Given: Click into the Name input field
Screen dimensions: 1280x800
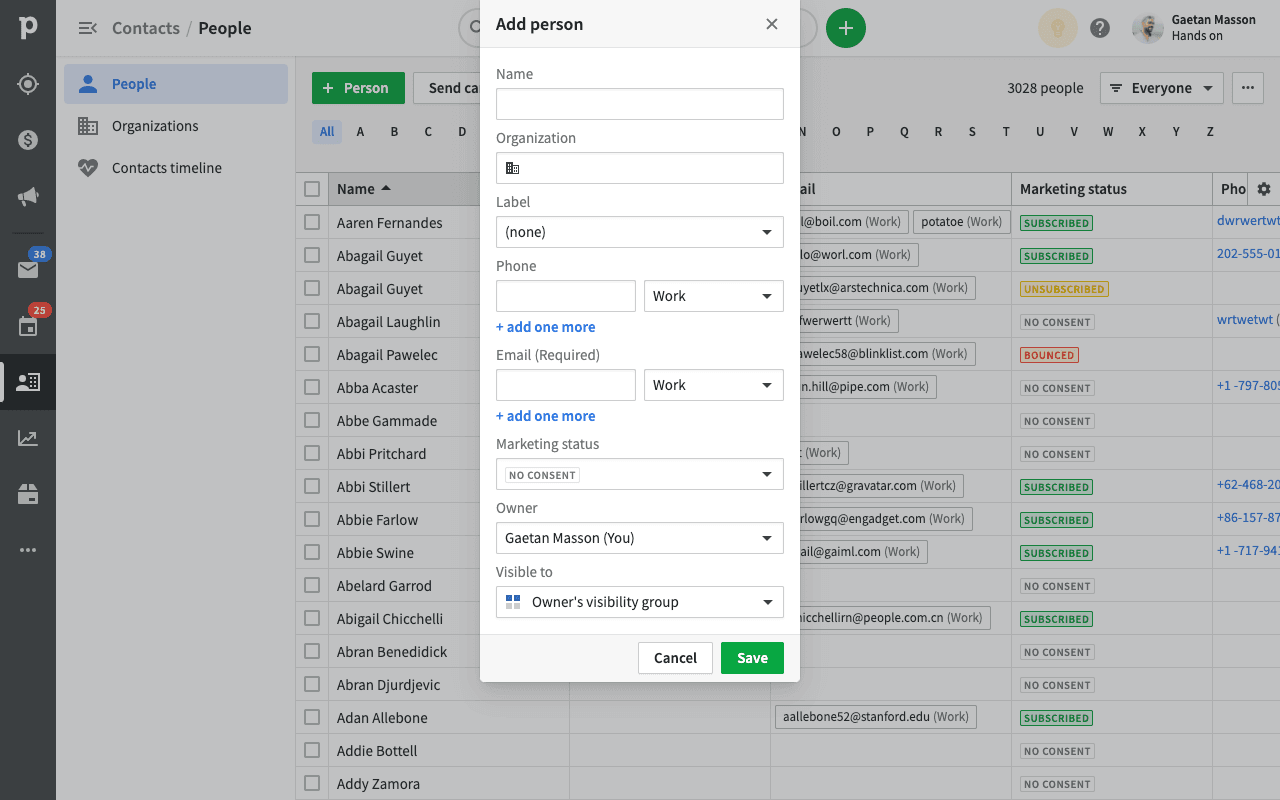Looking at the screenshot, I should click(x=639, y=104).
